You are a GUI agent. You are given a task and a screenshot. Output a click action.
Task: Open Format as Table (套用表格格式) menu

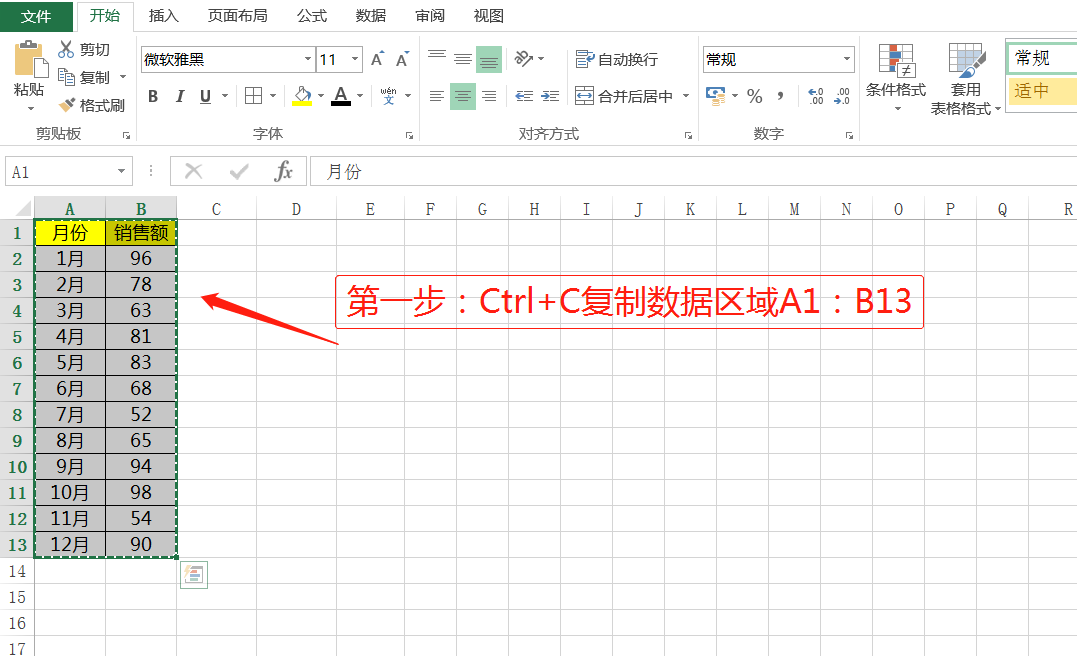[965, 78]
